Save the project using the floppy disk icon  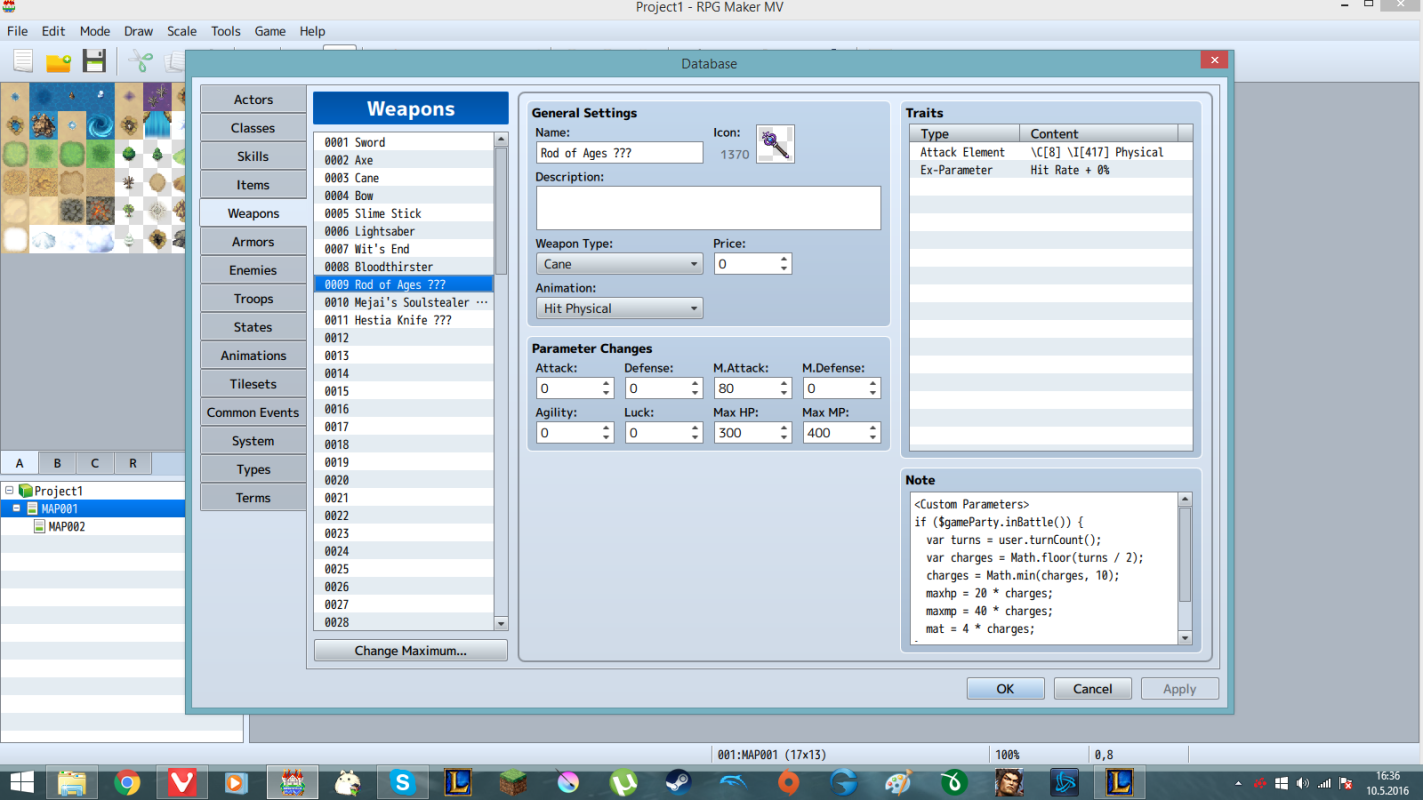tap(94, 61)
